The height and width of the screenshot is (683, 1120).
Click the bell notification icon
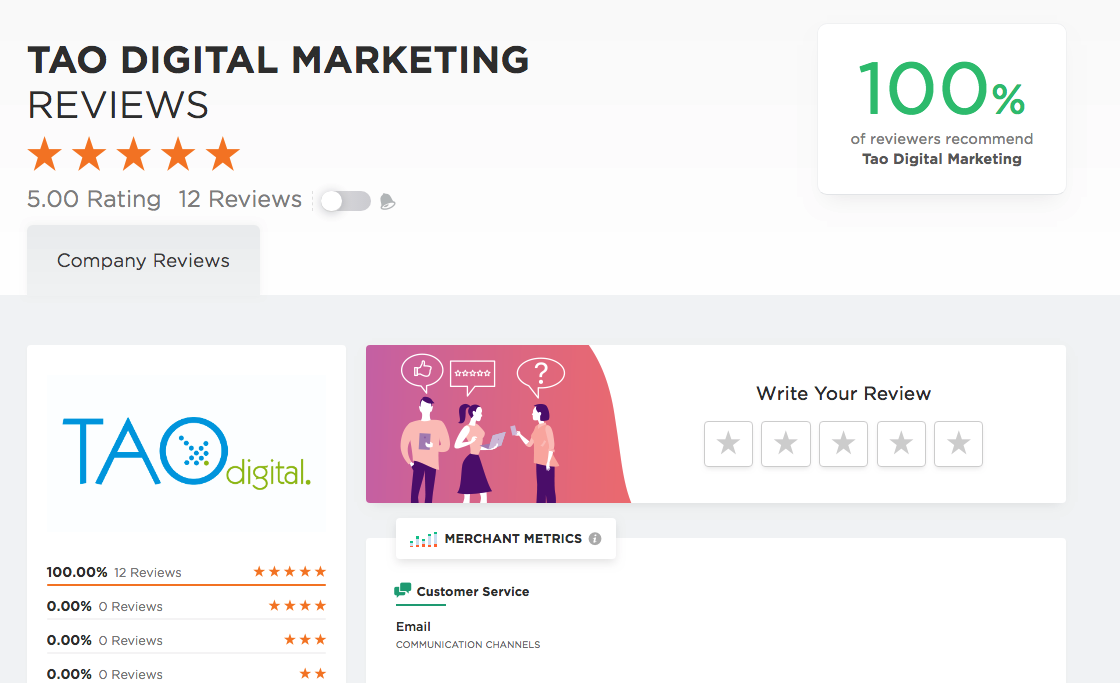point(387,201)
